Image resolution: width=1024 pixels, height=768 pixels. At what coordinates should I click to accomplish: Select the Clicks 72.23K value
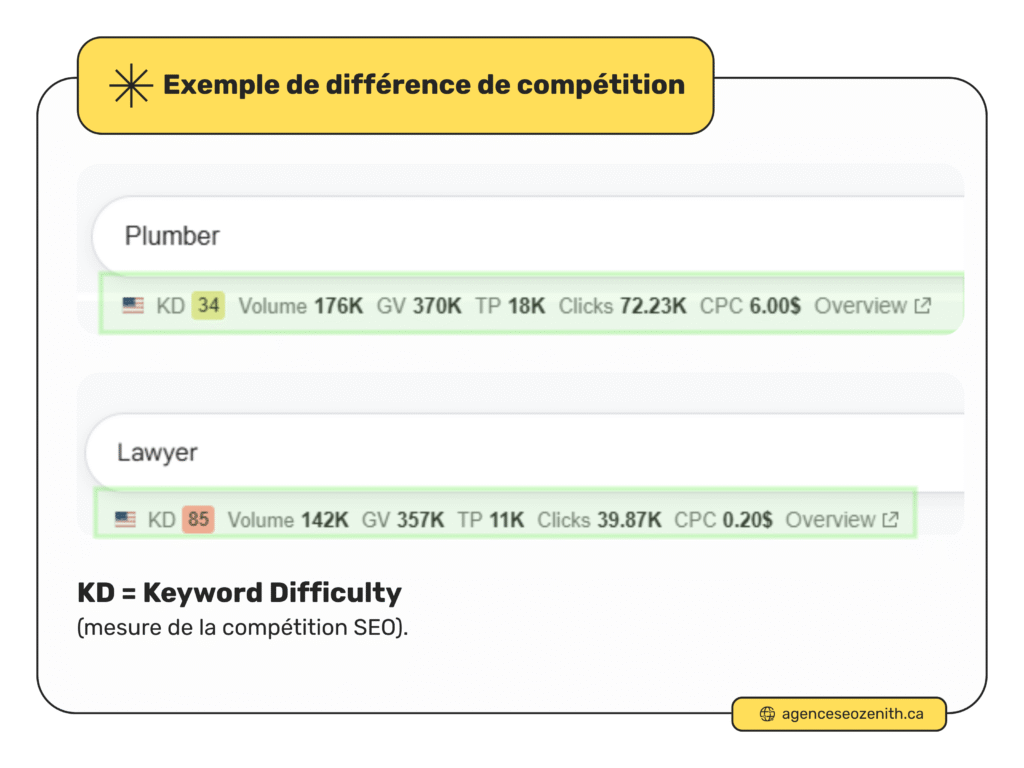point(622,306)
